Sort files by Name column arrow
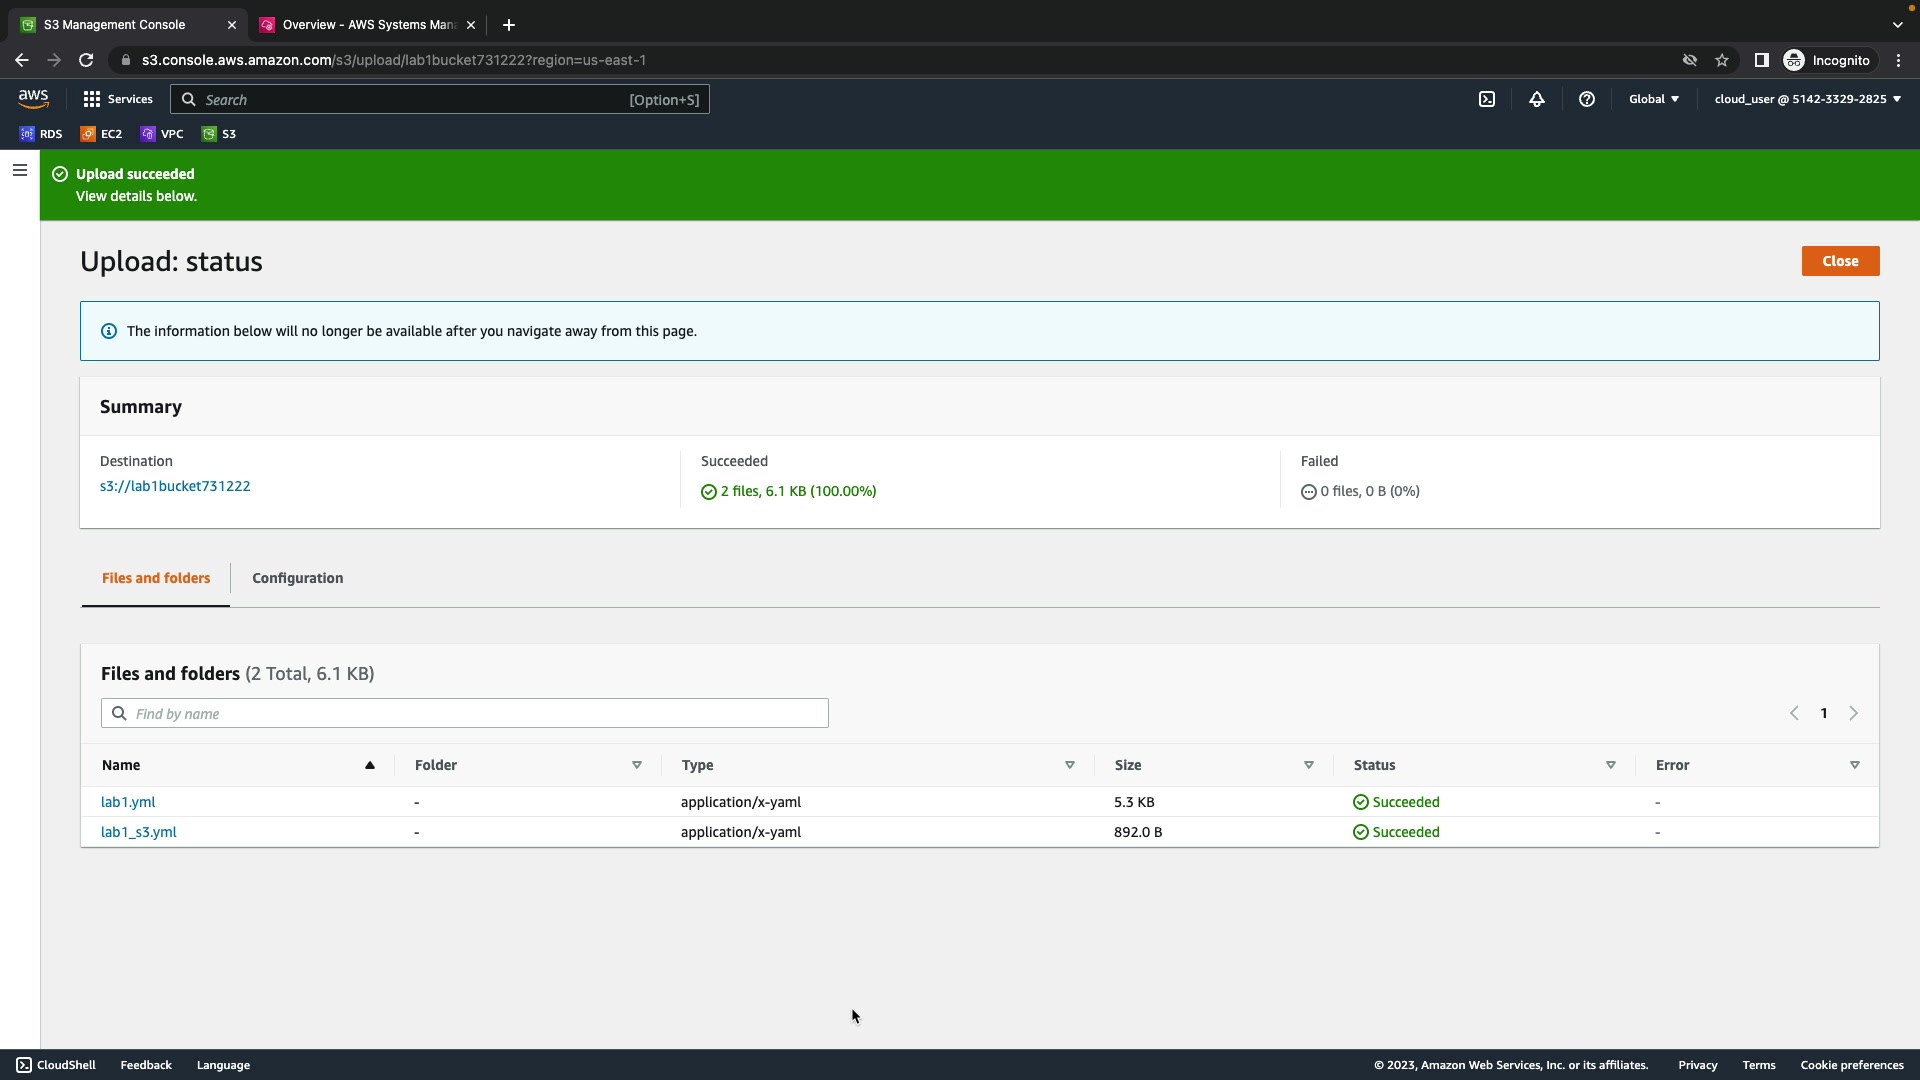Viewport: 1920px width, 1080px height. click(x=370, y=765)
